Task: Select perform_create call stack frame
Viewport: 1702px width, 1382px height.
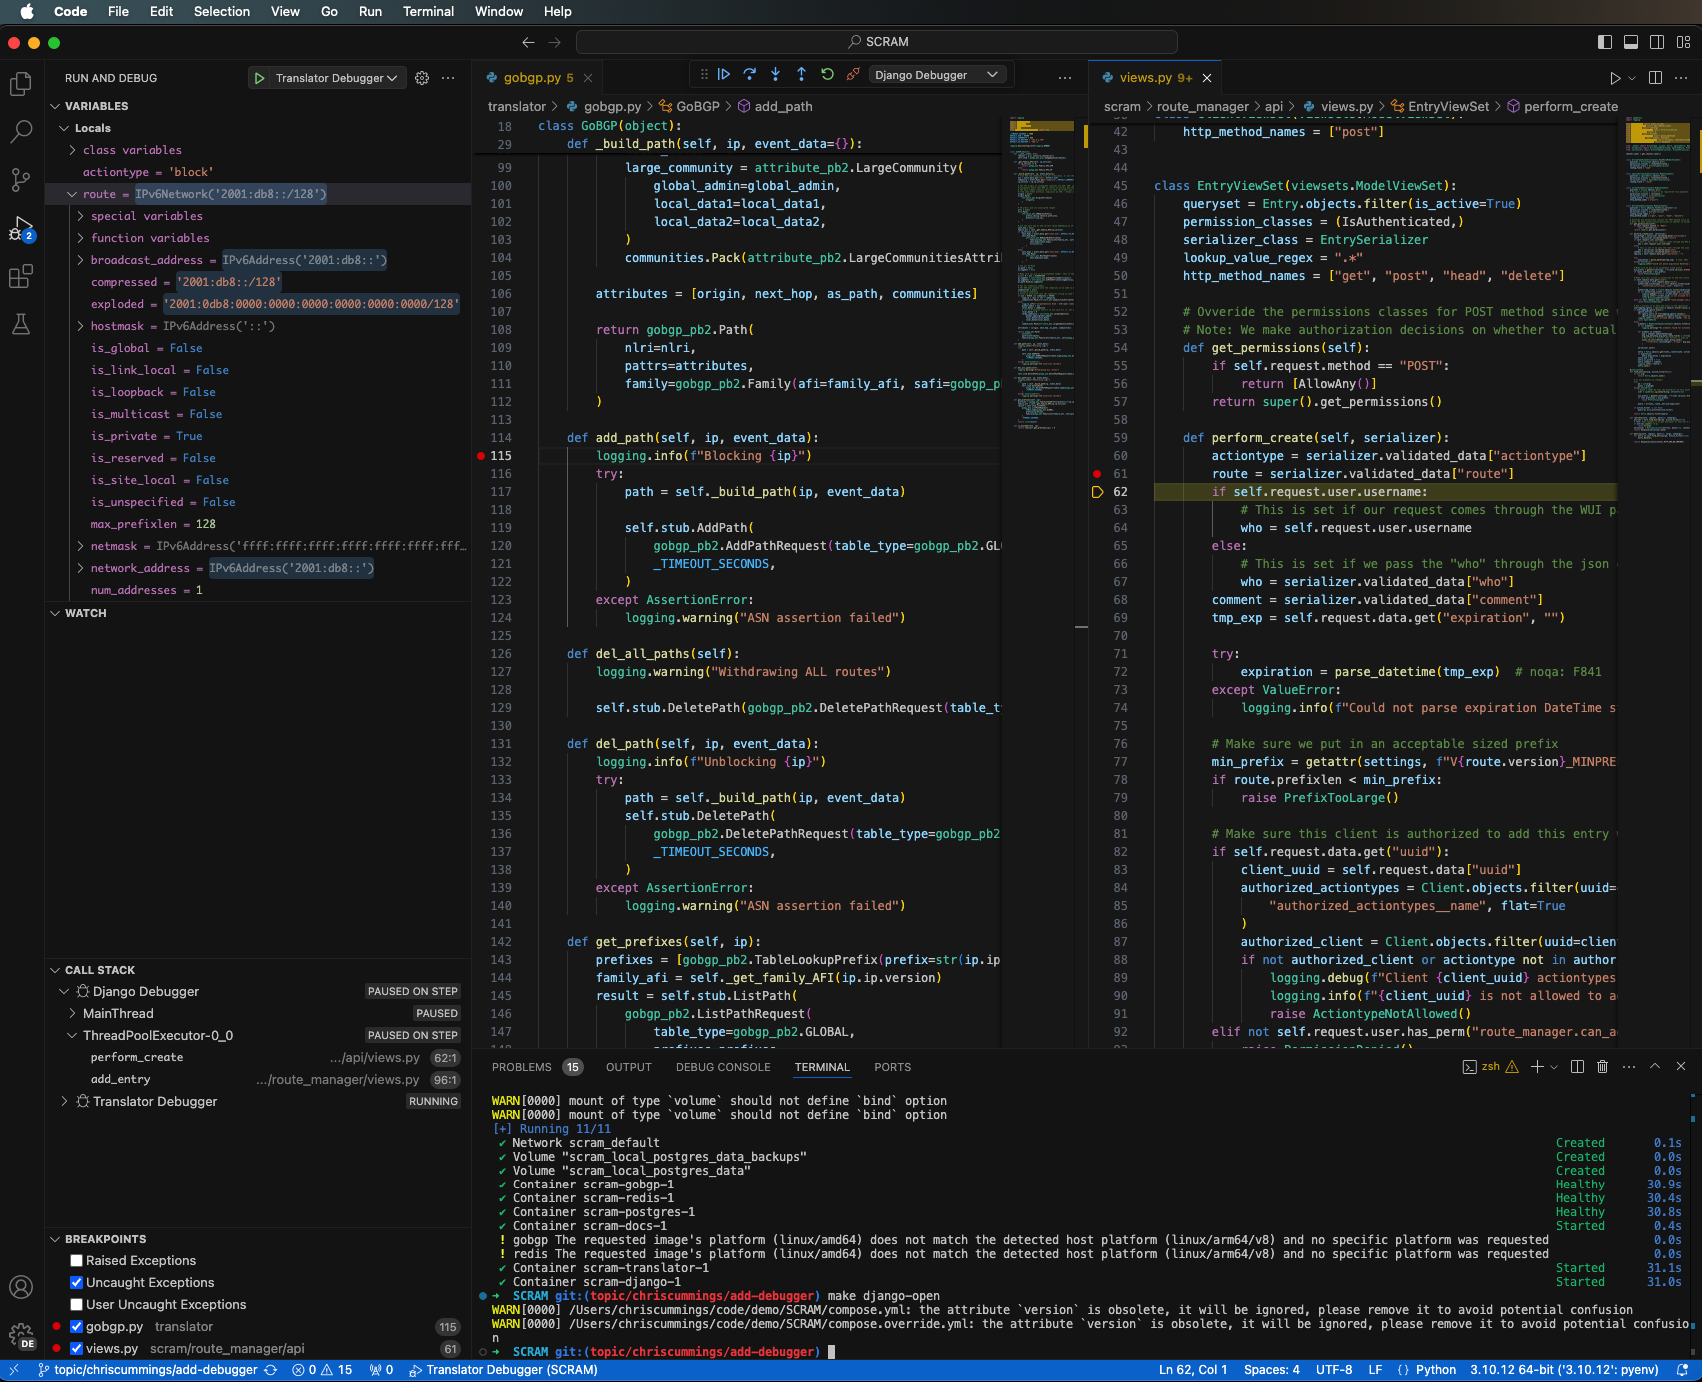Action: [258, 1058]
